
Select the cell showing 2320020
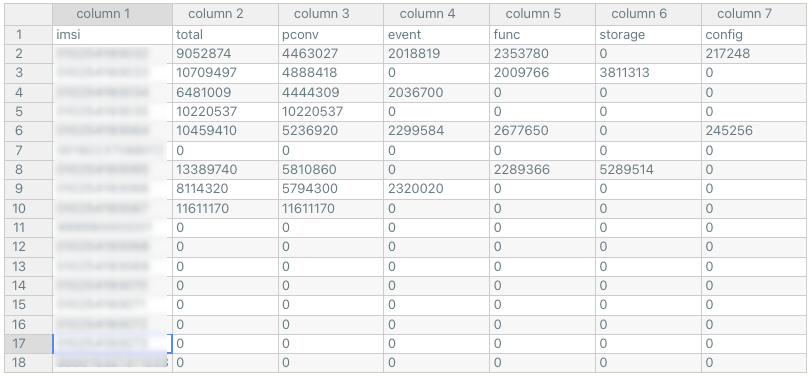click(437, 189)
